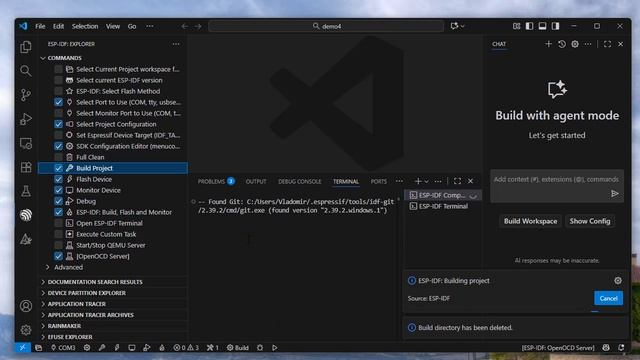Click the ESP-IDF OpenOCD Server status item
Image resolution: width=640 pixels, height=360 pixels.
pos(558,347)
